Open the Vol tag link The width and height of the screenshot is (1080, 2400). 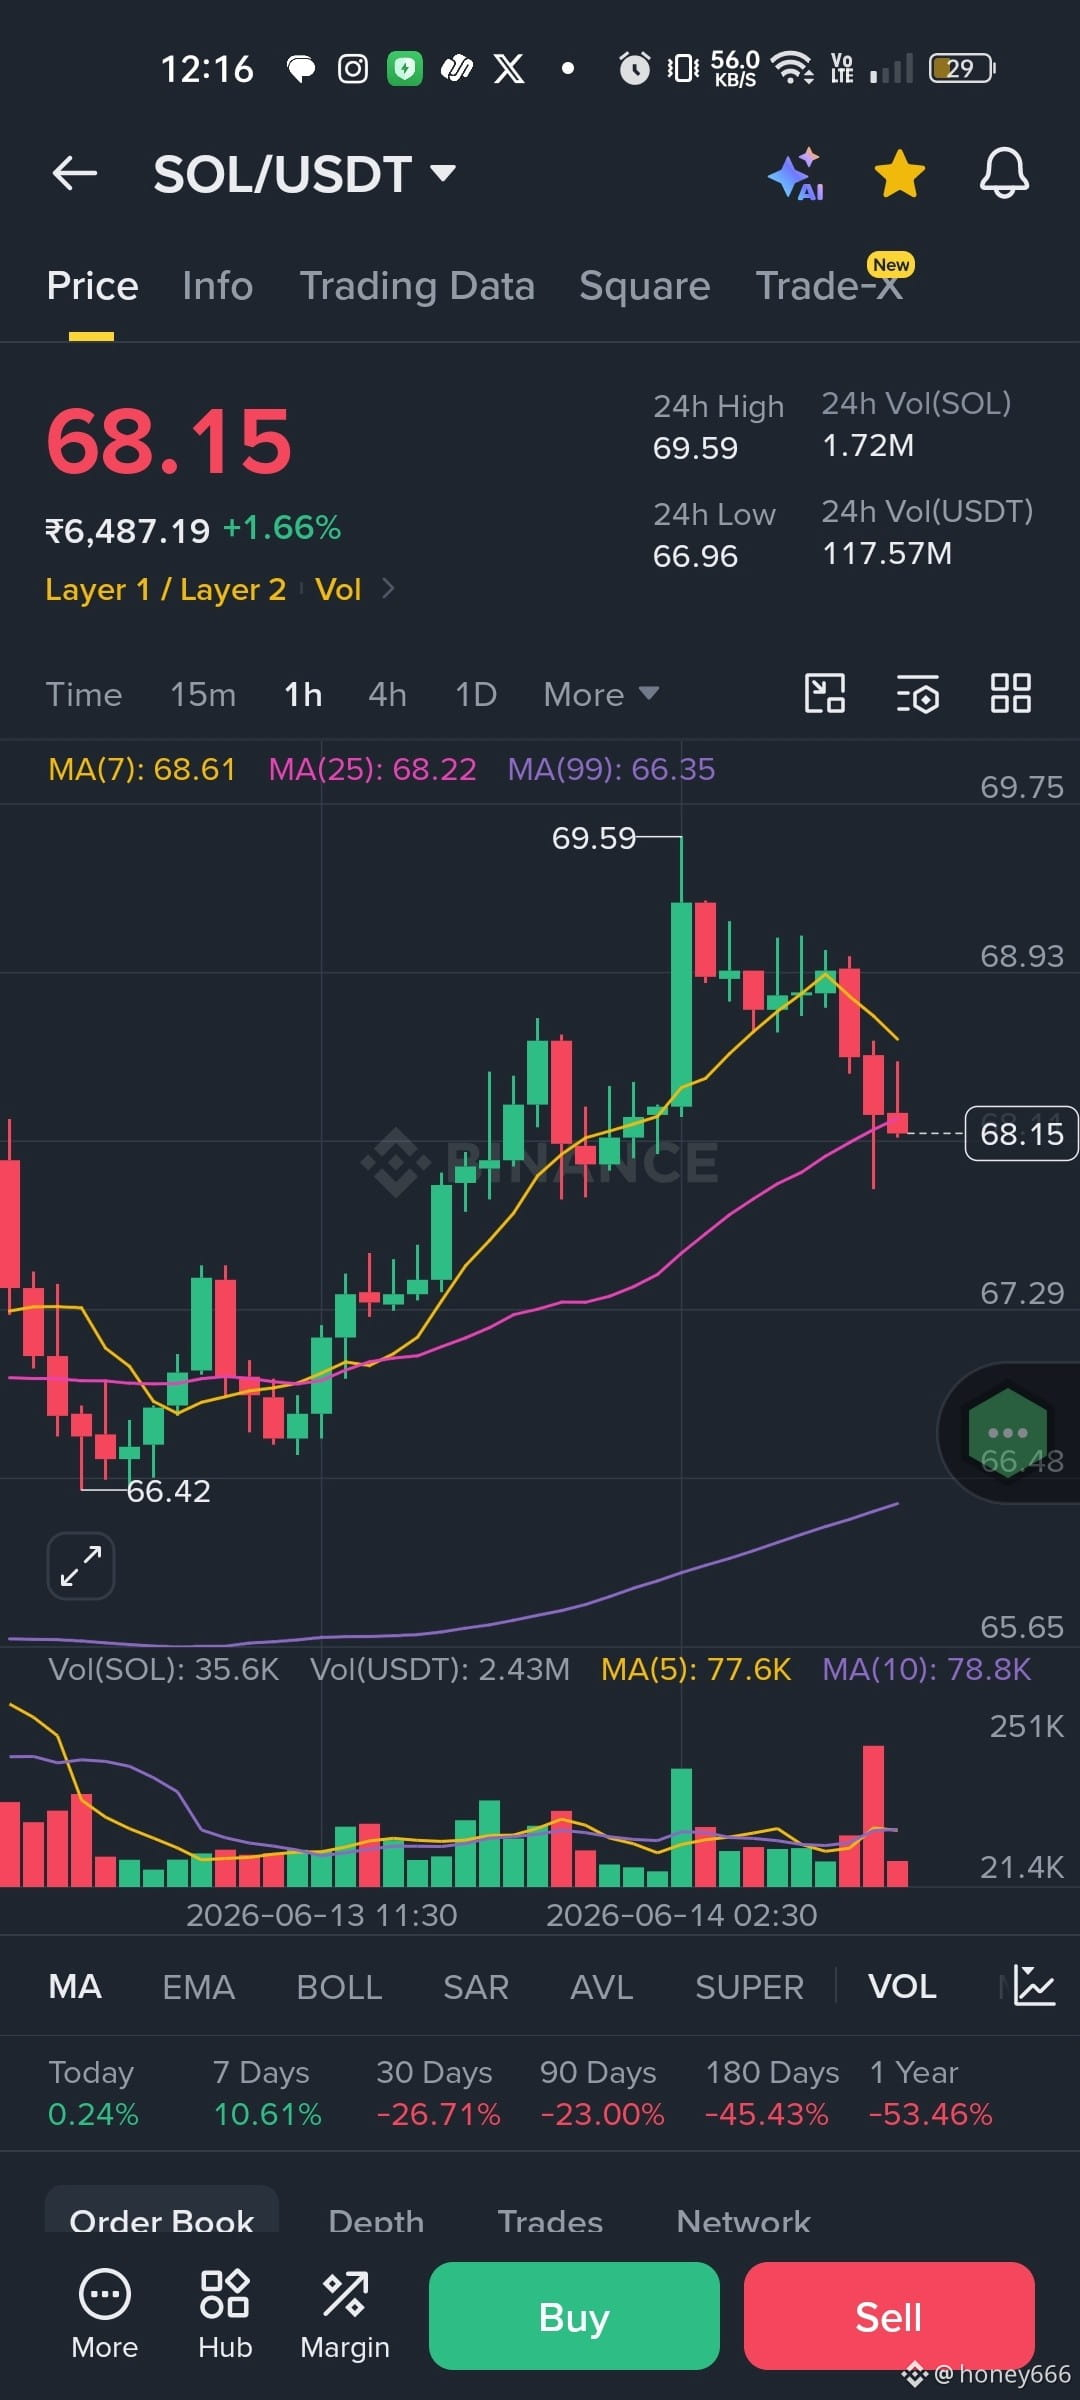click(338, 589)
